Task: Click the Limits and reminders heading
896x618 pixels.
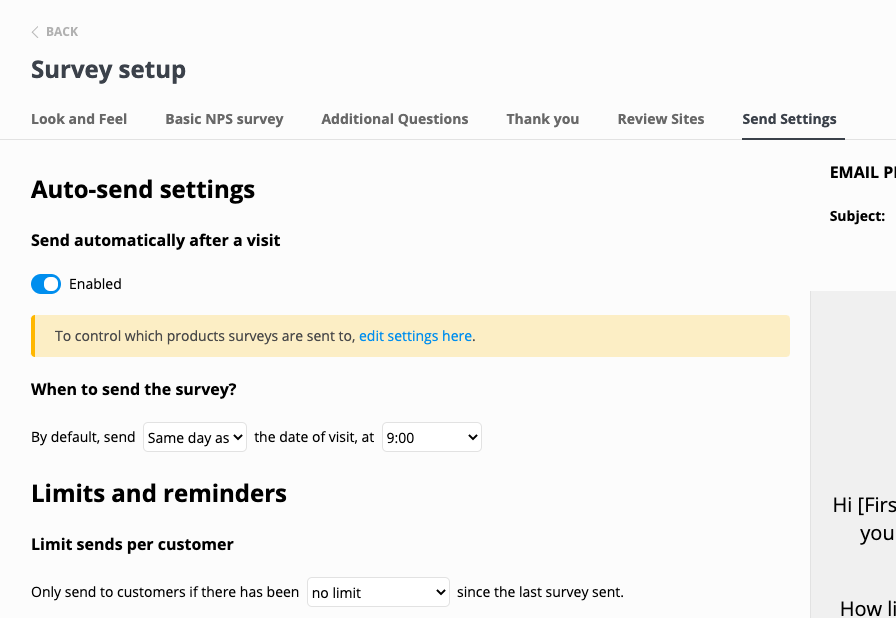Action: [x=159, y=493]
